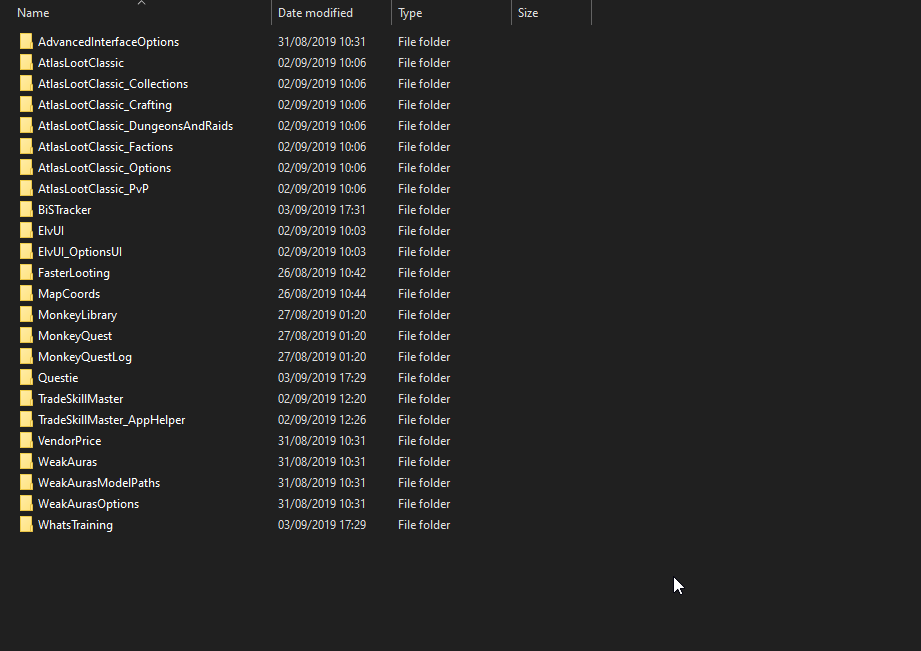921x651 pixels.
Task: Select the ElvUI_OptionsUI folder name
Action: tap(80, 252)
